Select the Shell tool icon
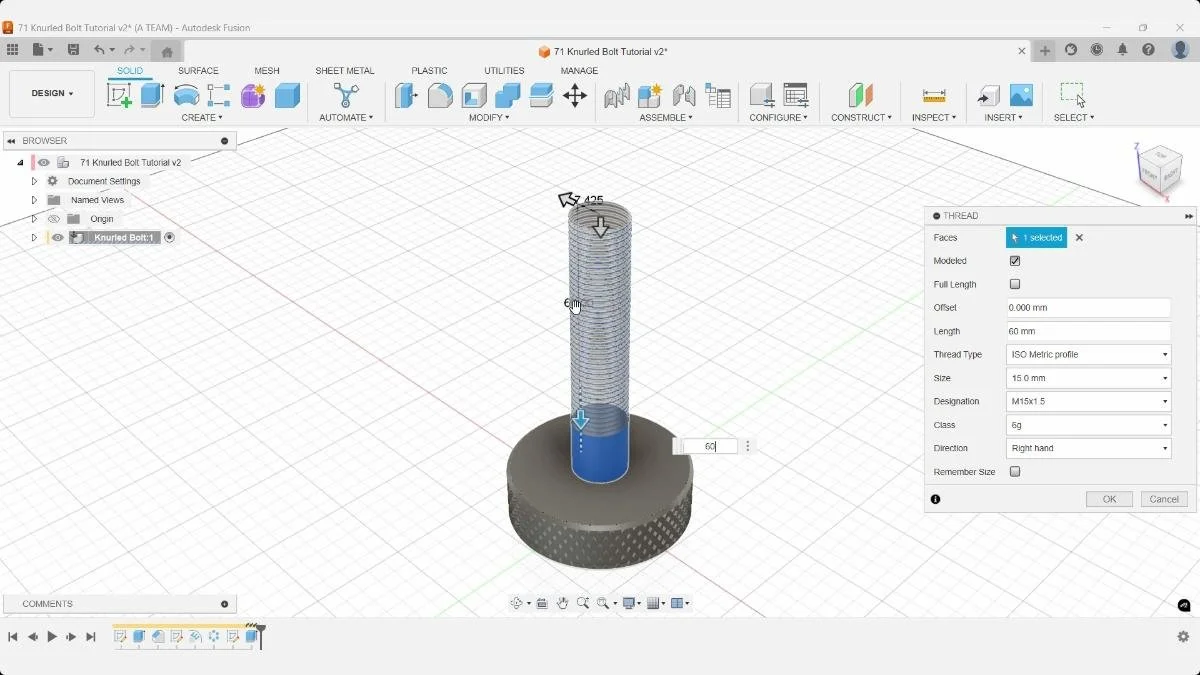 coord(474,95)
